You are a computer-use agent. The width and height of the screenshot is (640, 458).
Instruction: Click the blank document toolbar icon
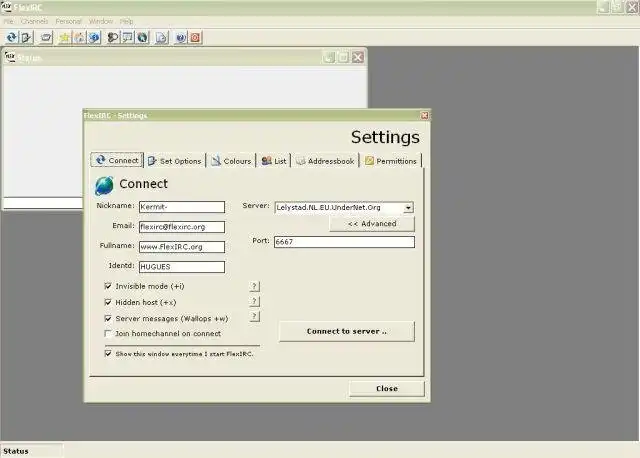162,38
